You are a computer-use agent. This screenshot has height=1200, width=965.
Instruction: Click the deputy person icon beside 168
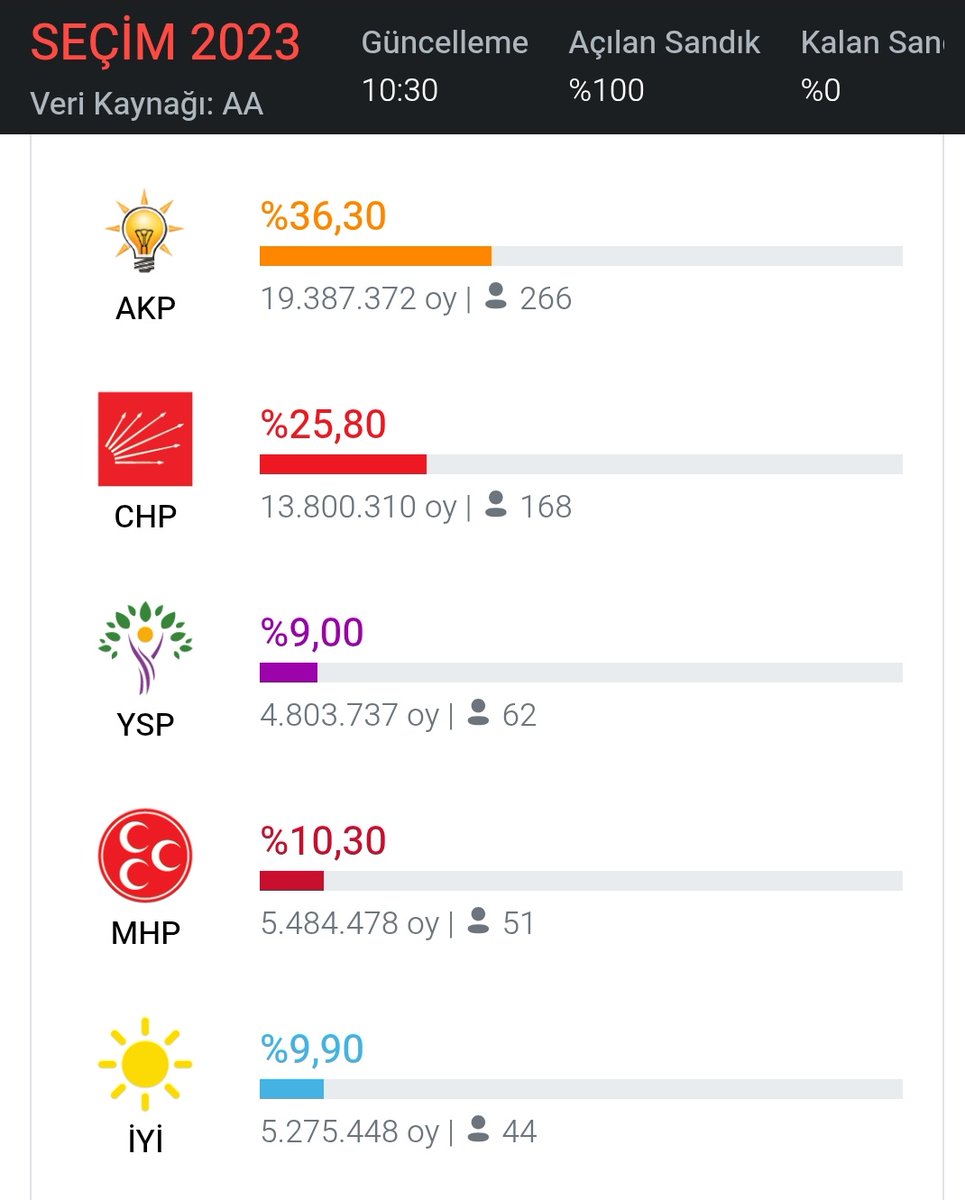[496, 505]
